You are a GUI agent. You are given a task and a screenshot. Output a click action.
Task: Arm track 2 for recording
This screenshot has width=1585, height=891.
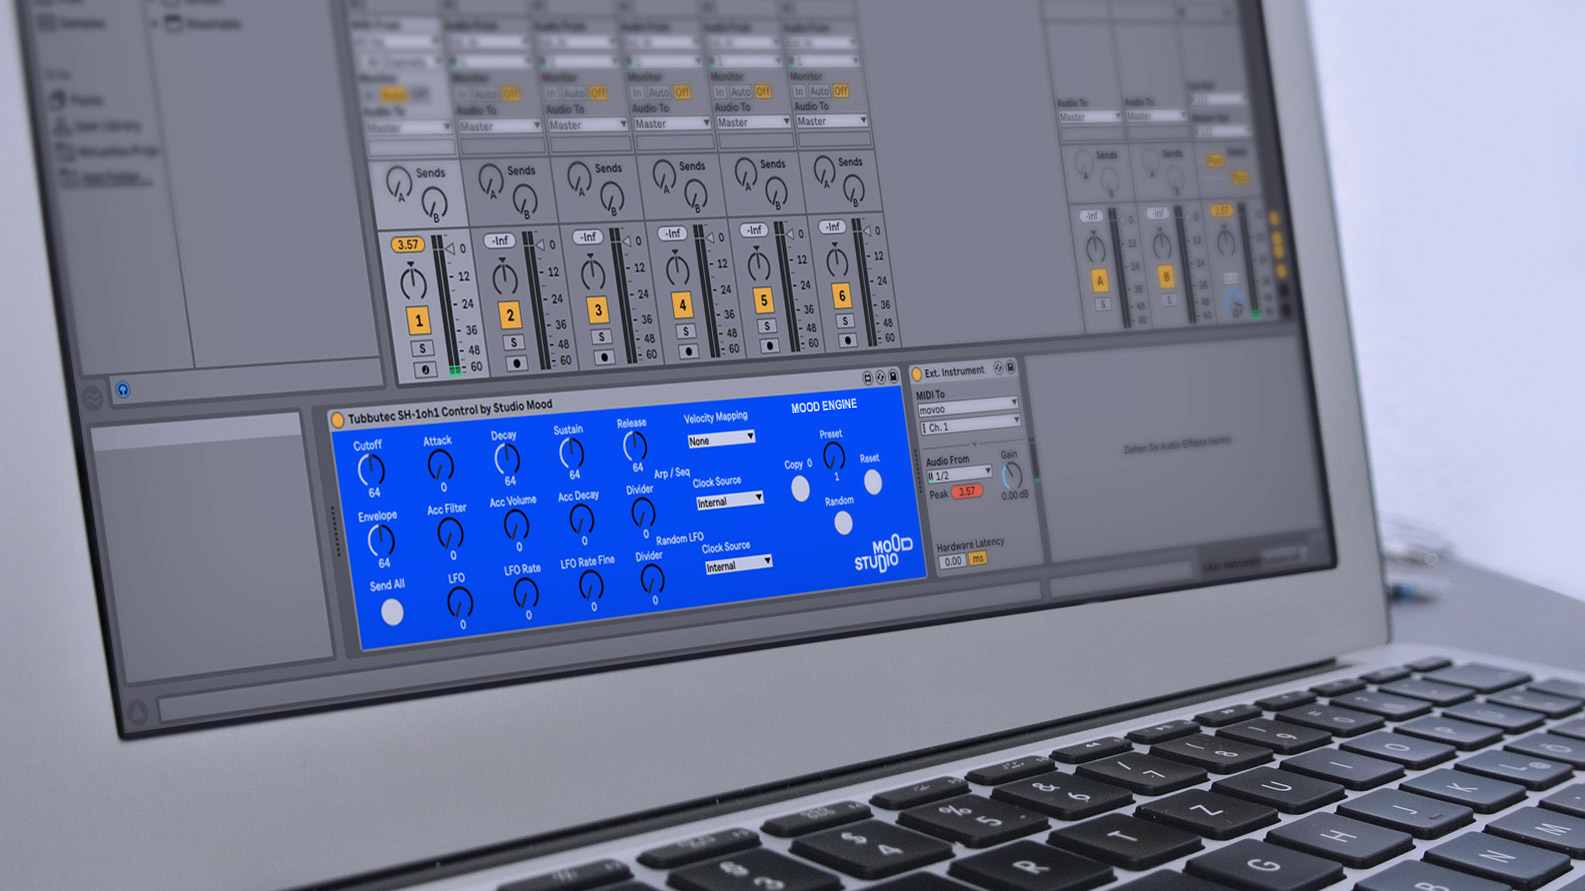pyautogui.click(x=516, y=362)
